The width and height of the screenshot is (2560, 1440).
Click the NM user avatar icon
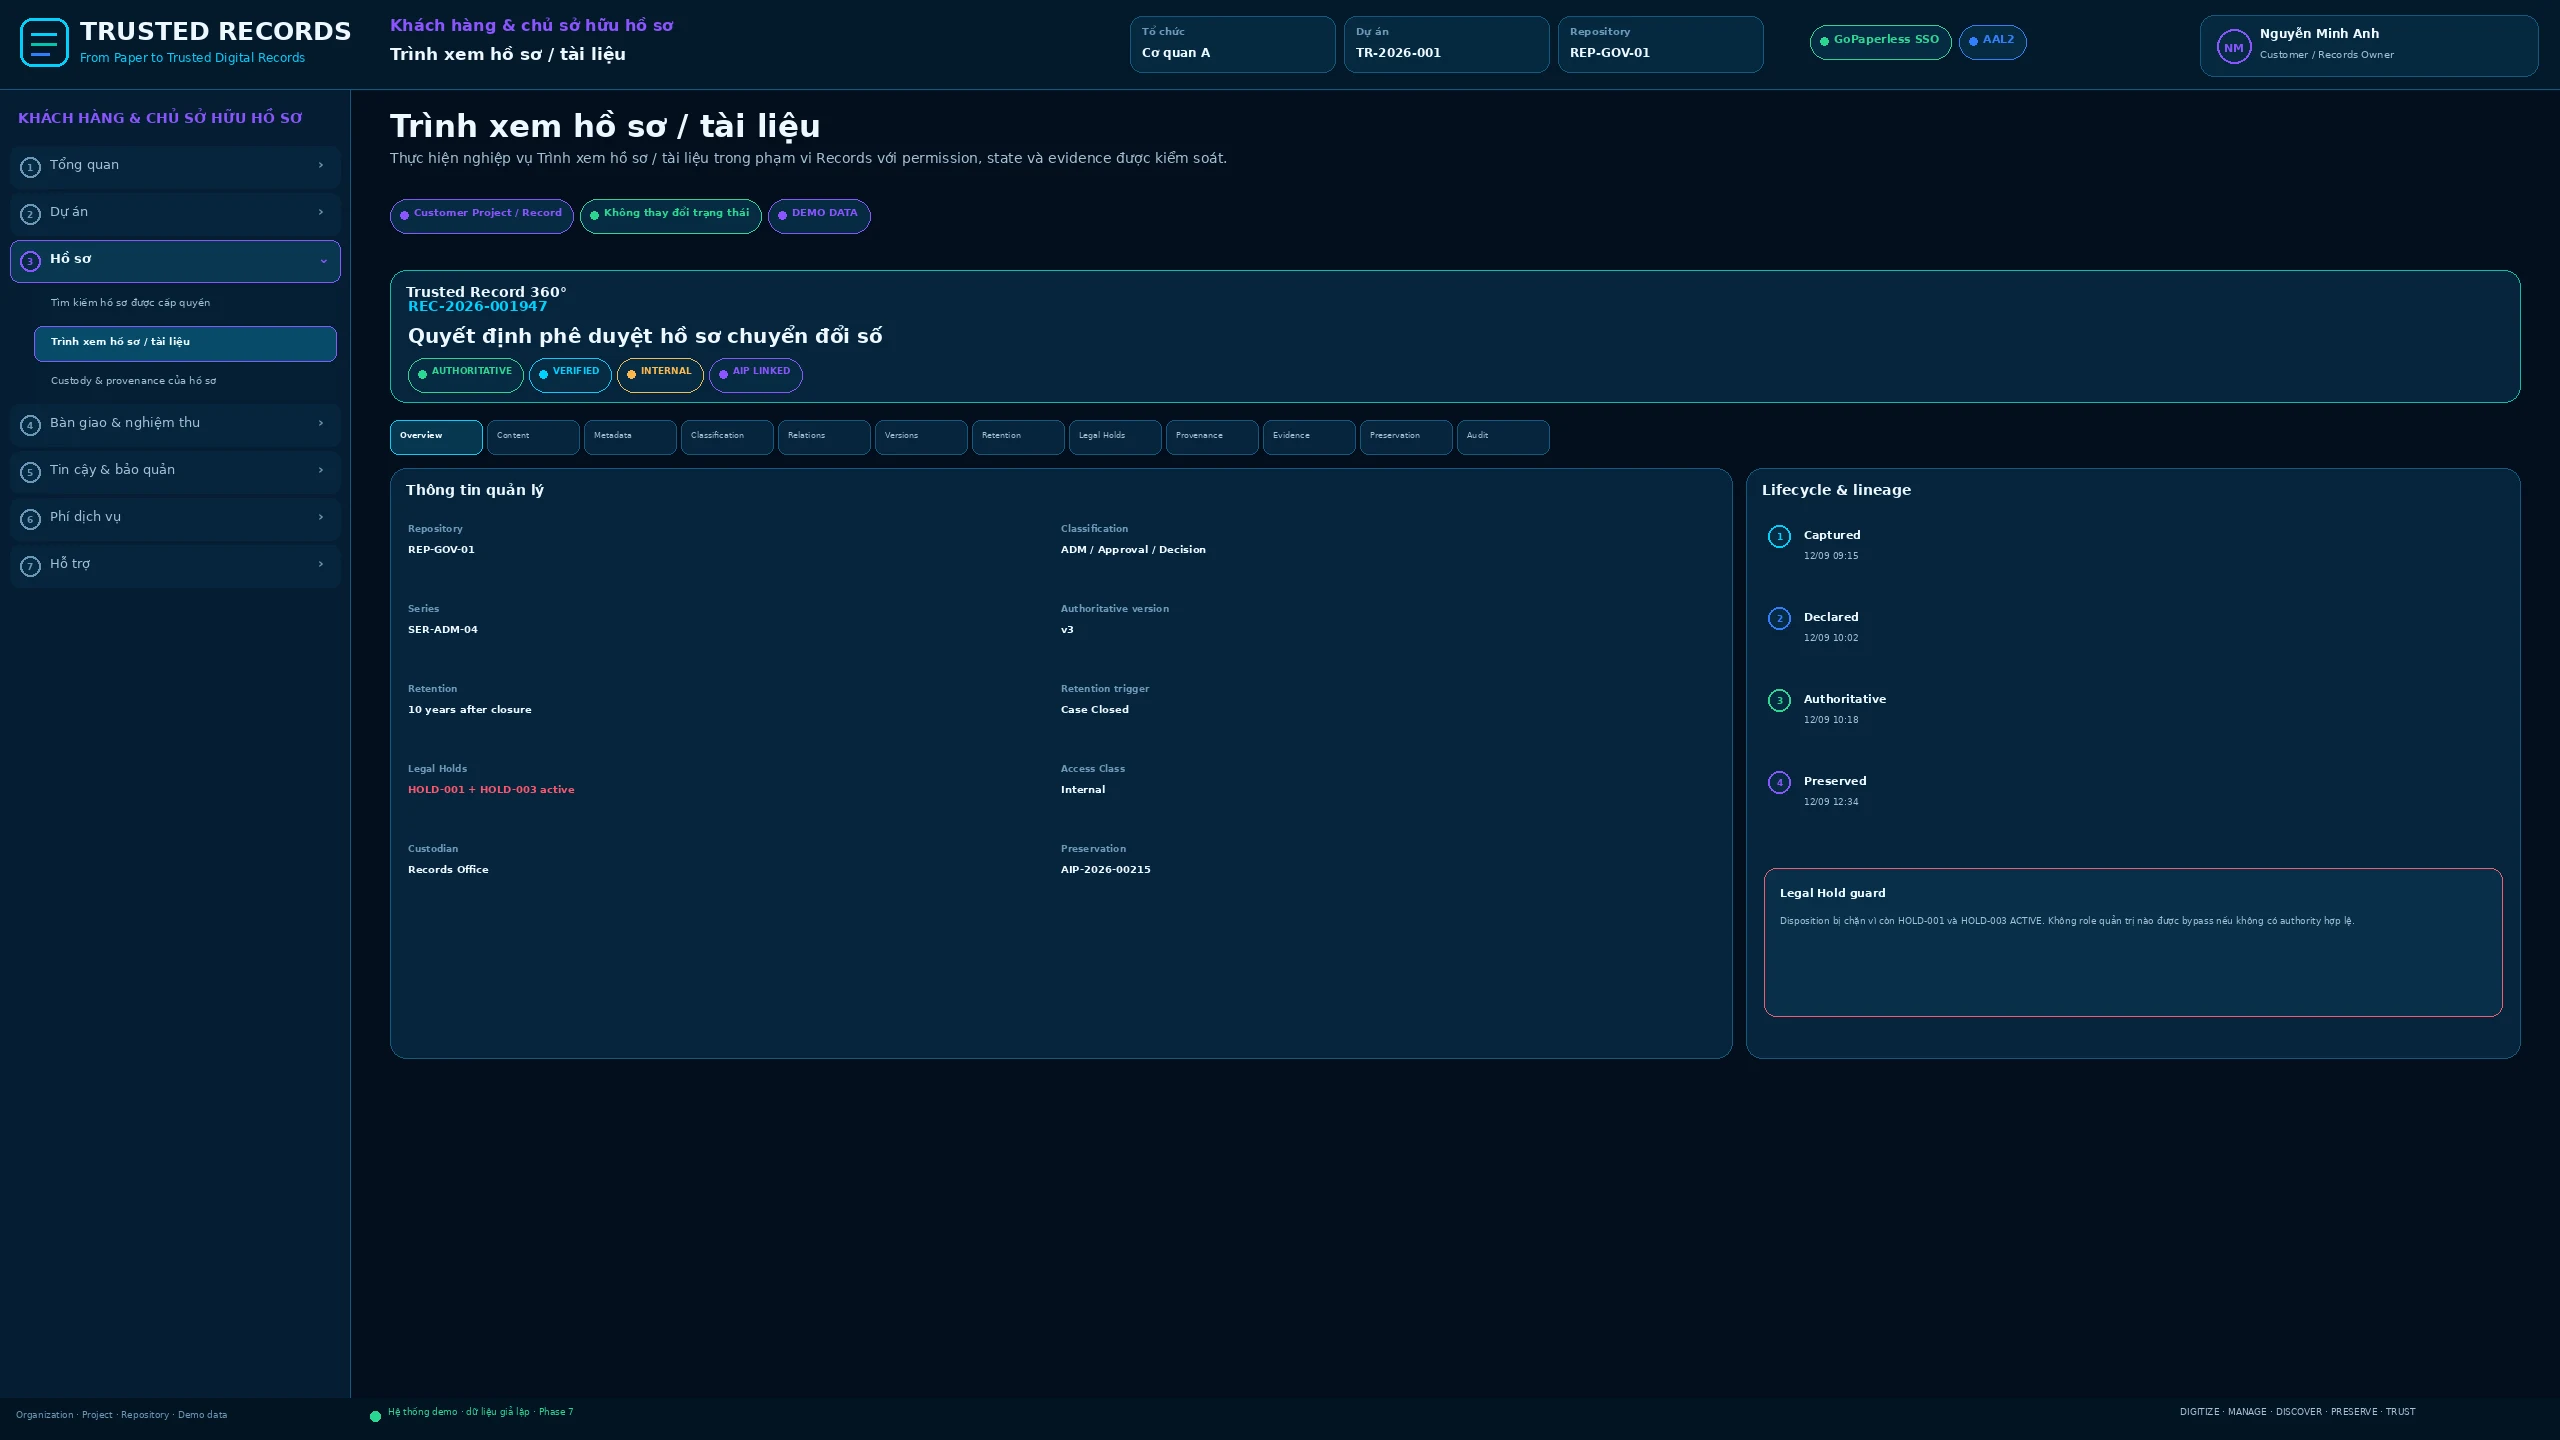point(2233,47)
